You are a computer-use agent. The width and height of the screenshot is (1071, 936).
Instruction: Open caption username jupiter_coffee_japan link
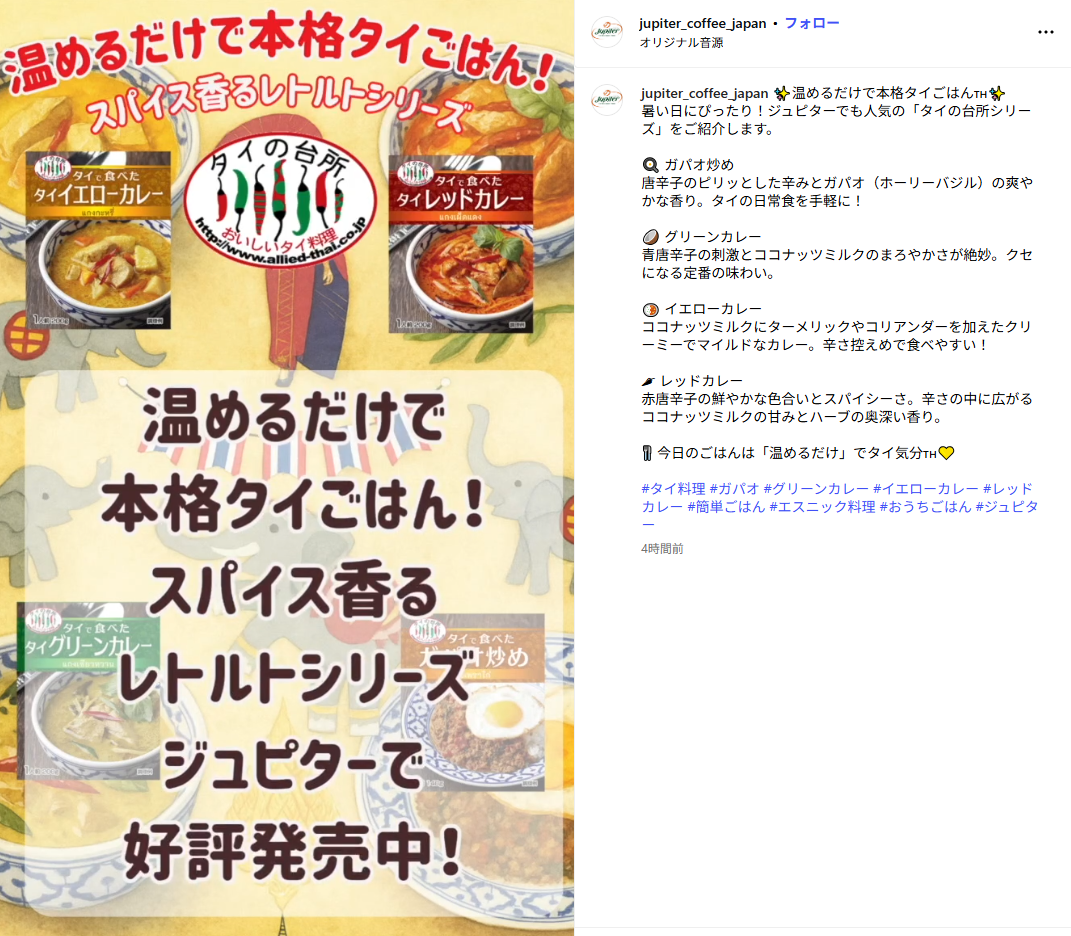click(x=704, y=93)
